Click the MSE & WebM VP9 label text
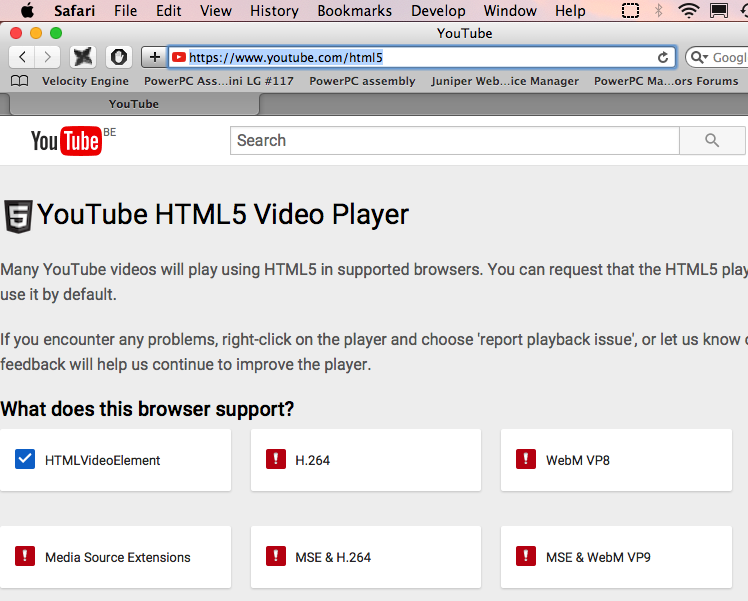Image resolution: width=748 pixels, height=601 pixels. (598, 557)
